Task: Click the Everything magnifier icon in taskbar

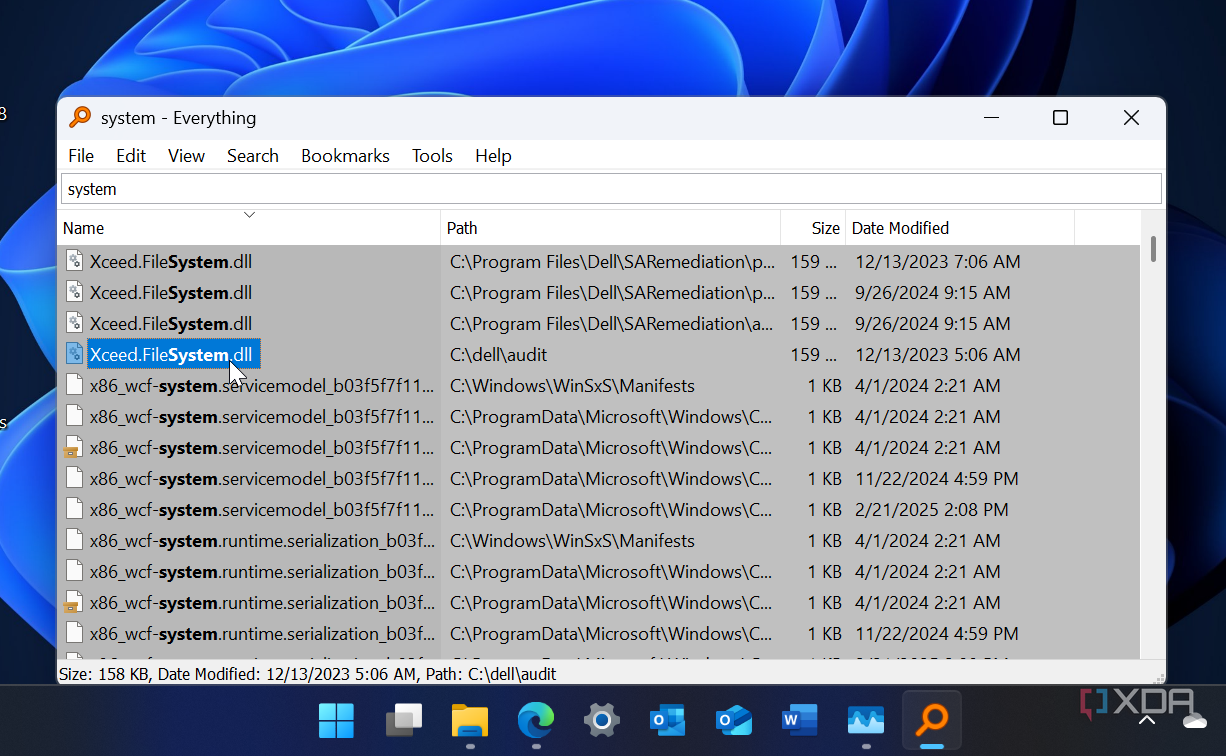Action: (932, 719)
